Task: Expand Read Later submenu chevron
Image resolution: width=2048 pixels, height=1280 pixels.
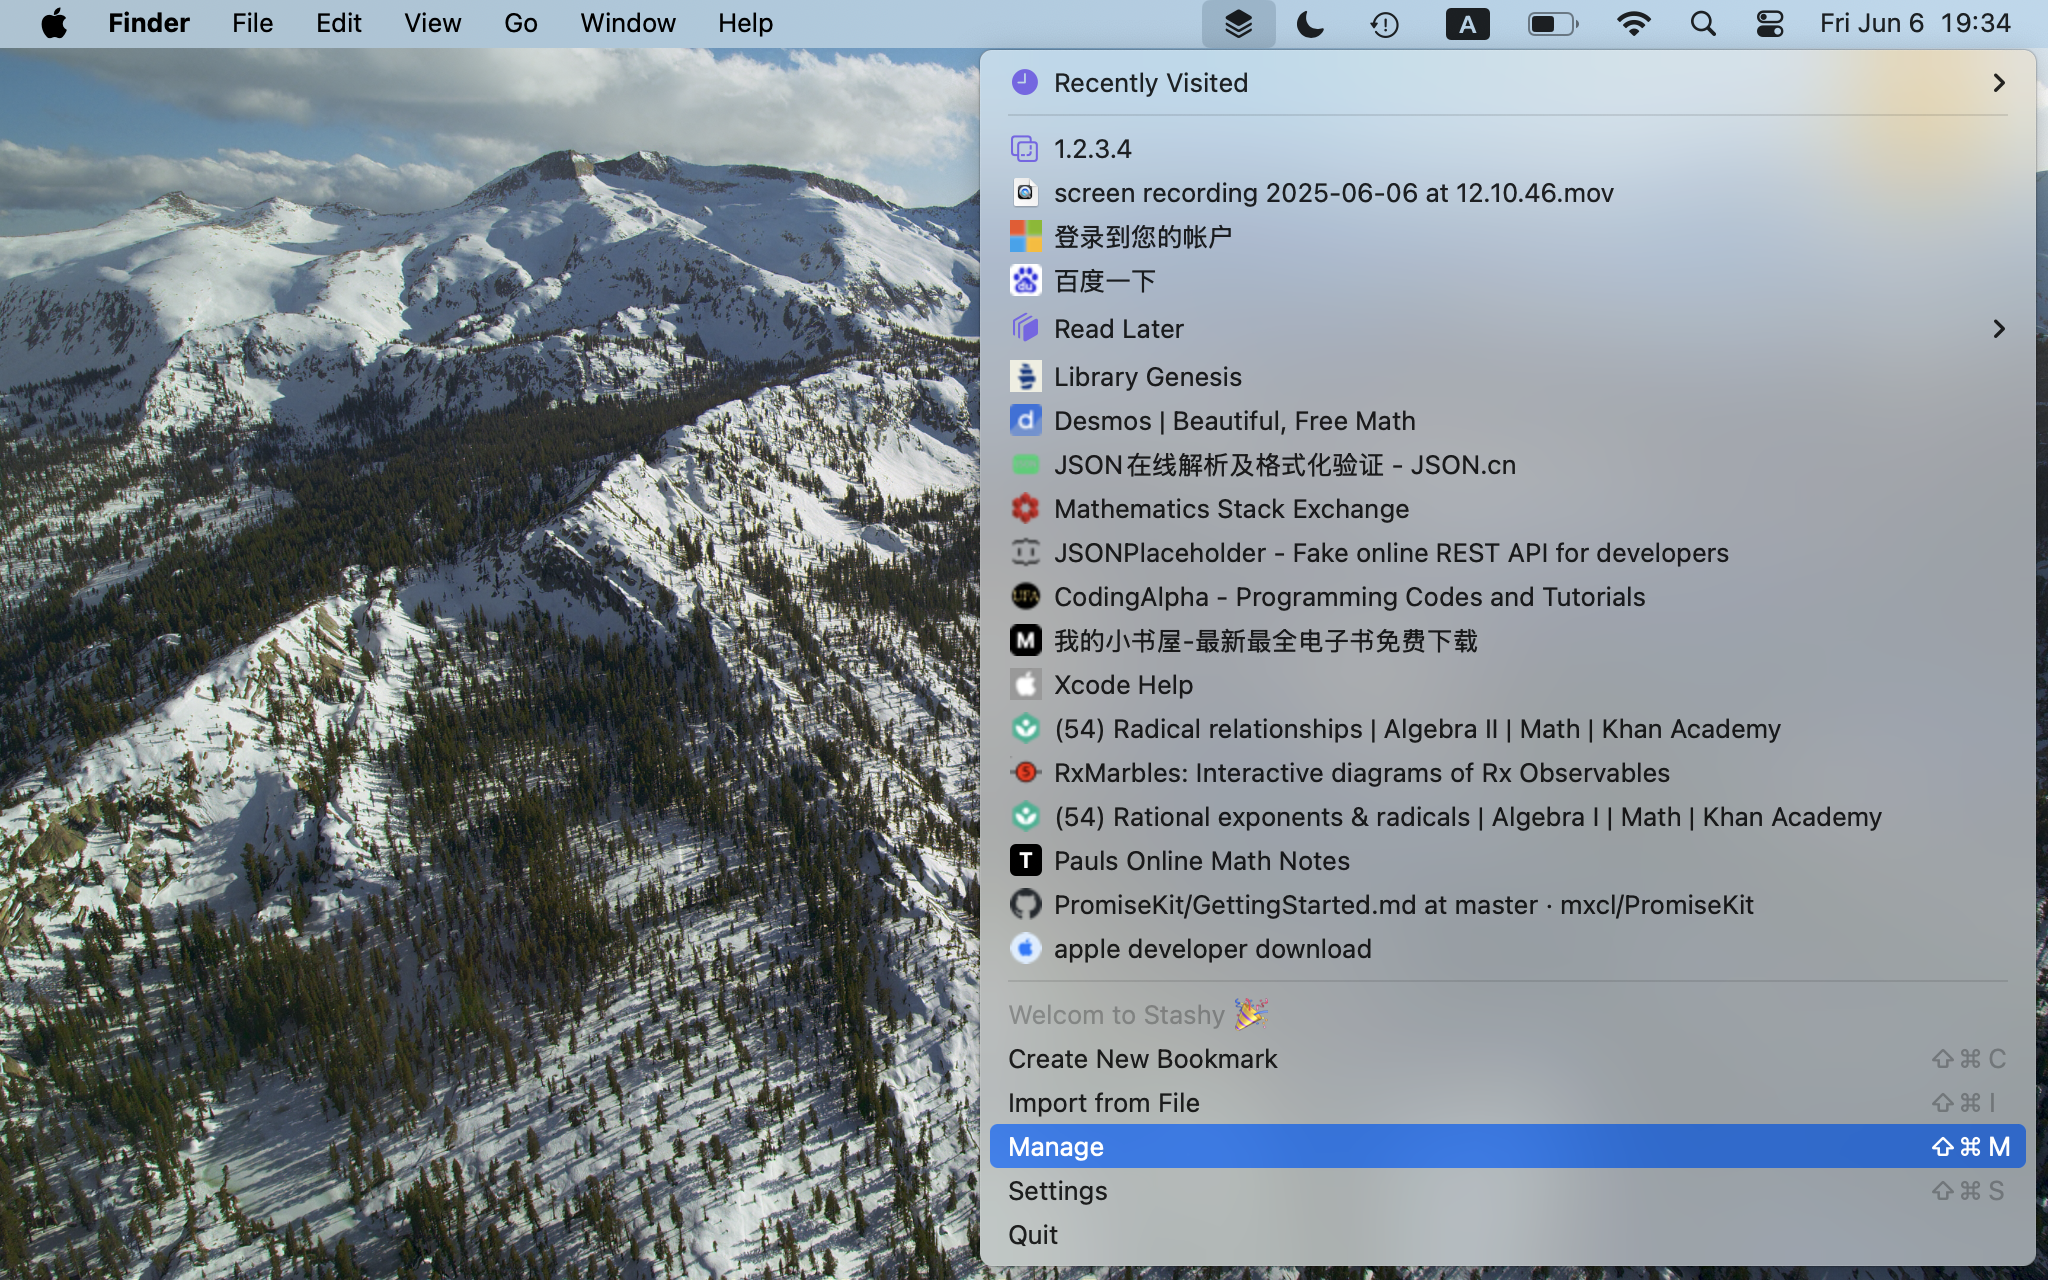Action: click(x=1998, y=328)
